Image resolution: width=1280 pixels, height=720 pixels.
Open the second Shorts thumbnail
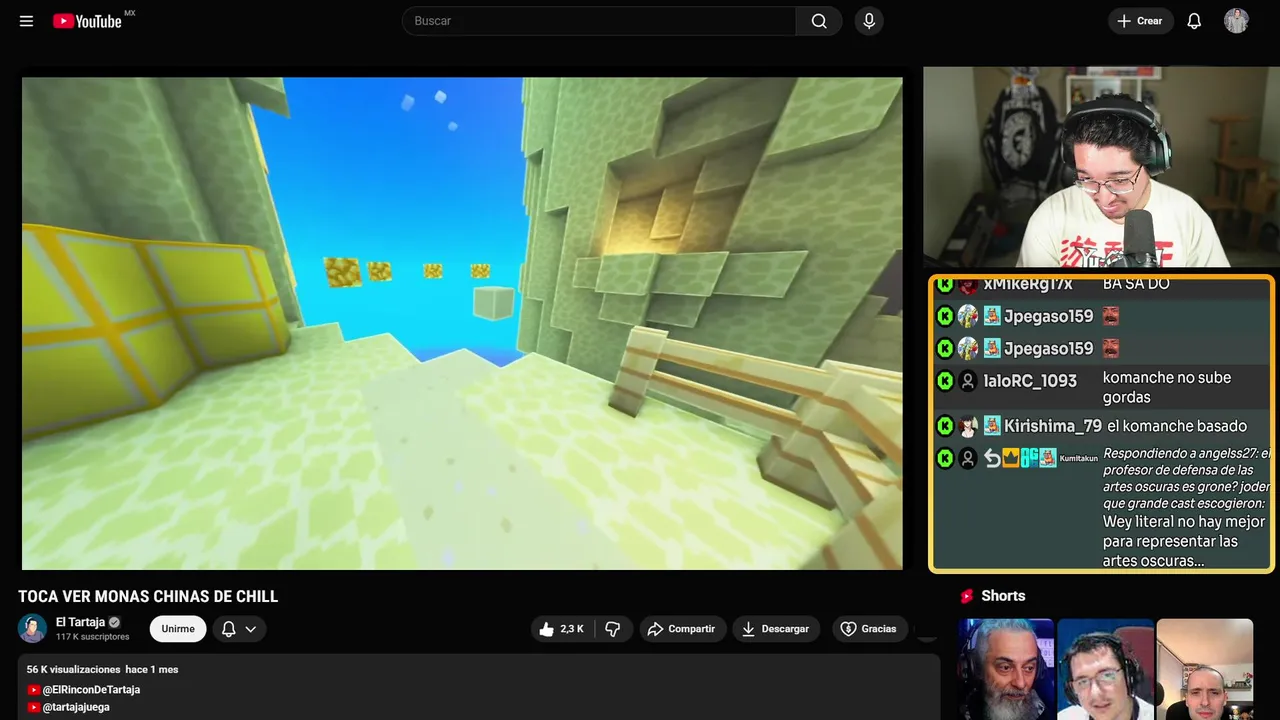point(1105,669)
